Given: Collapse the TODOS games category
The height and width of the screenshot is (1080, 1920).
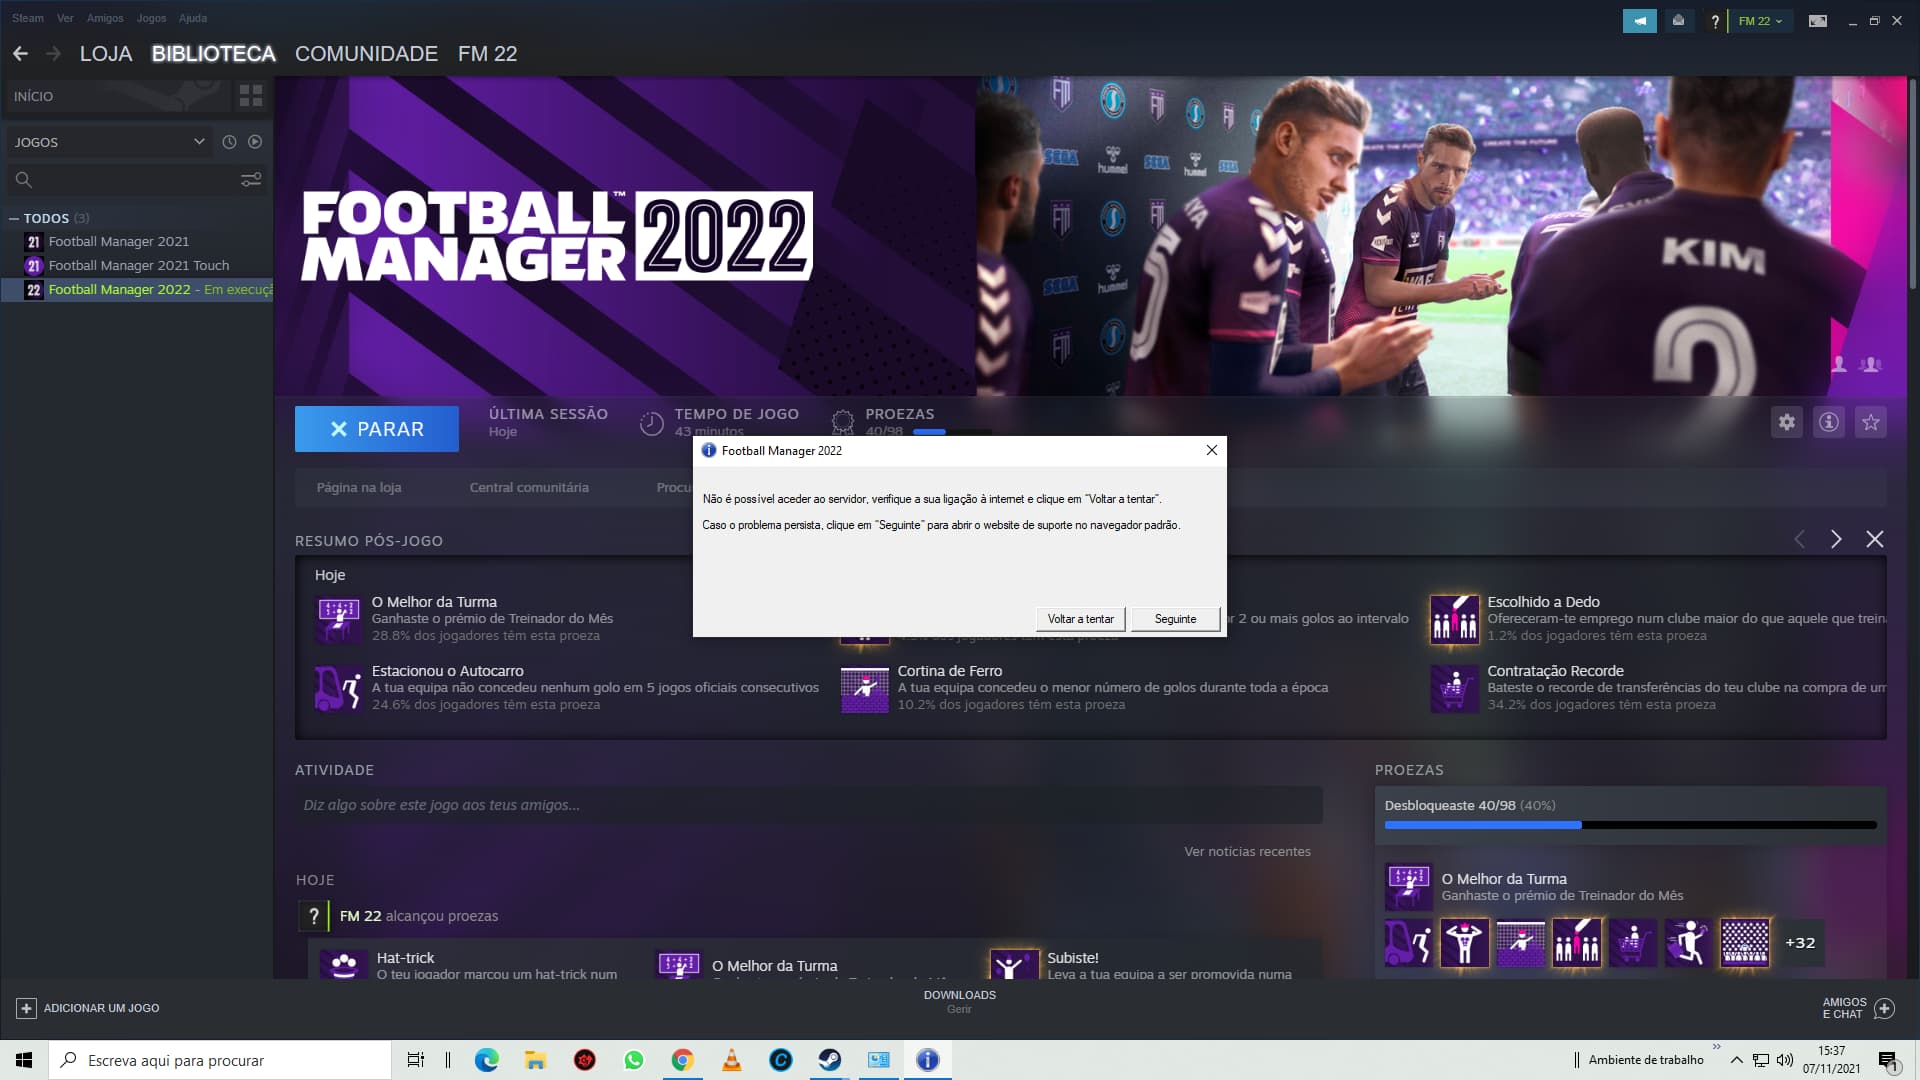Looking at the screenshot, I should click(x=14, y=218).
